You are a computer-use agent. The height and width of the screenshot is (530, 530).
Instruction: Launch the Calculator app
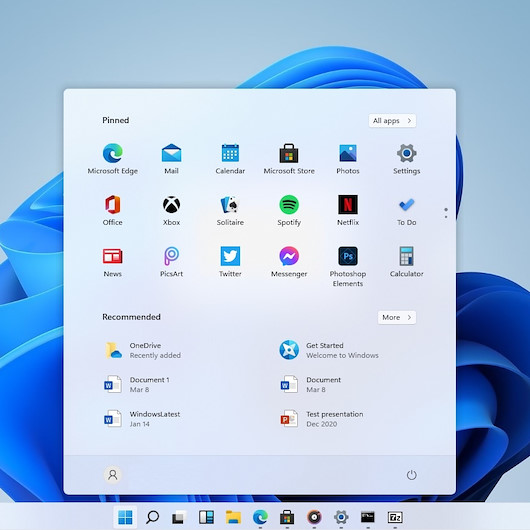pyautogui.click(x=407, y=262)
